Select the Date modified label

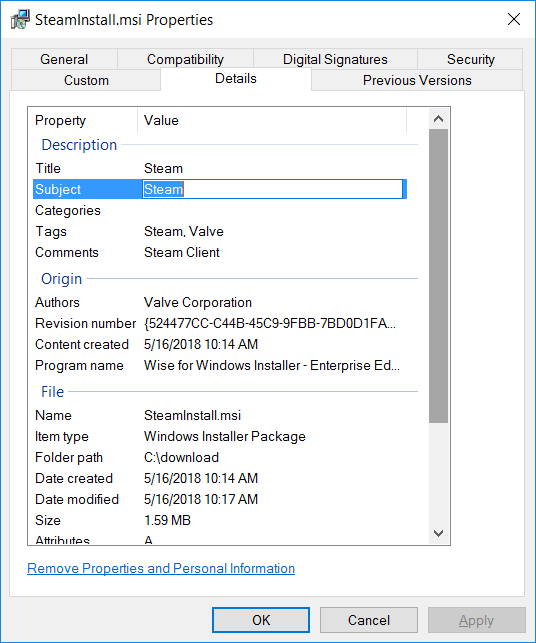pos(77,499)
